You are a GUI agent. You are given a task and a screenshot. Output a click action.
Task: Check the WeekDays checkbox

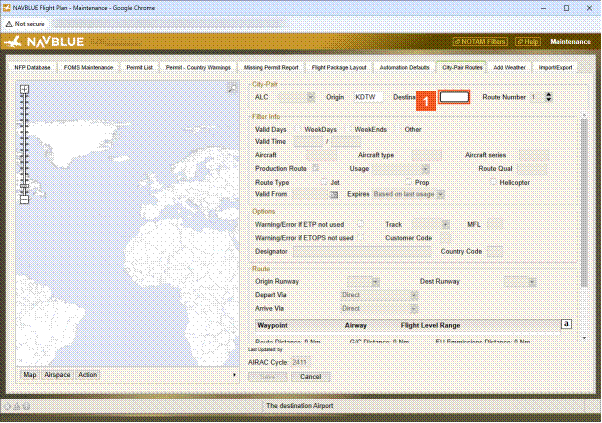298,129
